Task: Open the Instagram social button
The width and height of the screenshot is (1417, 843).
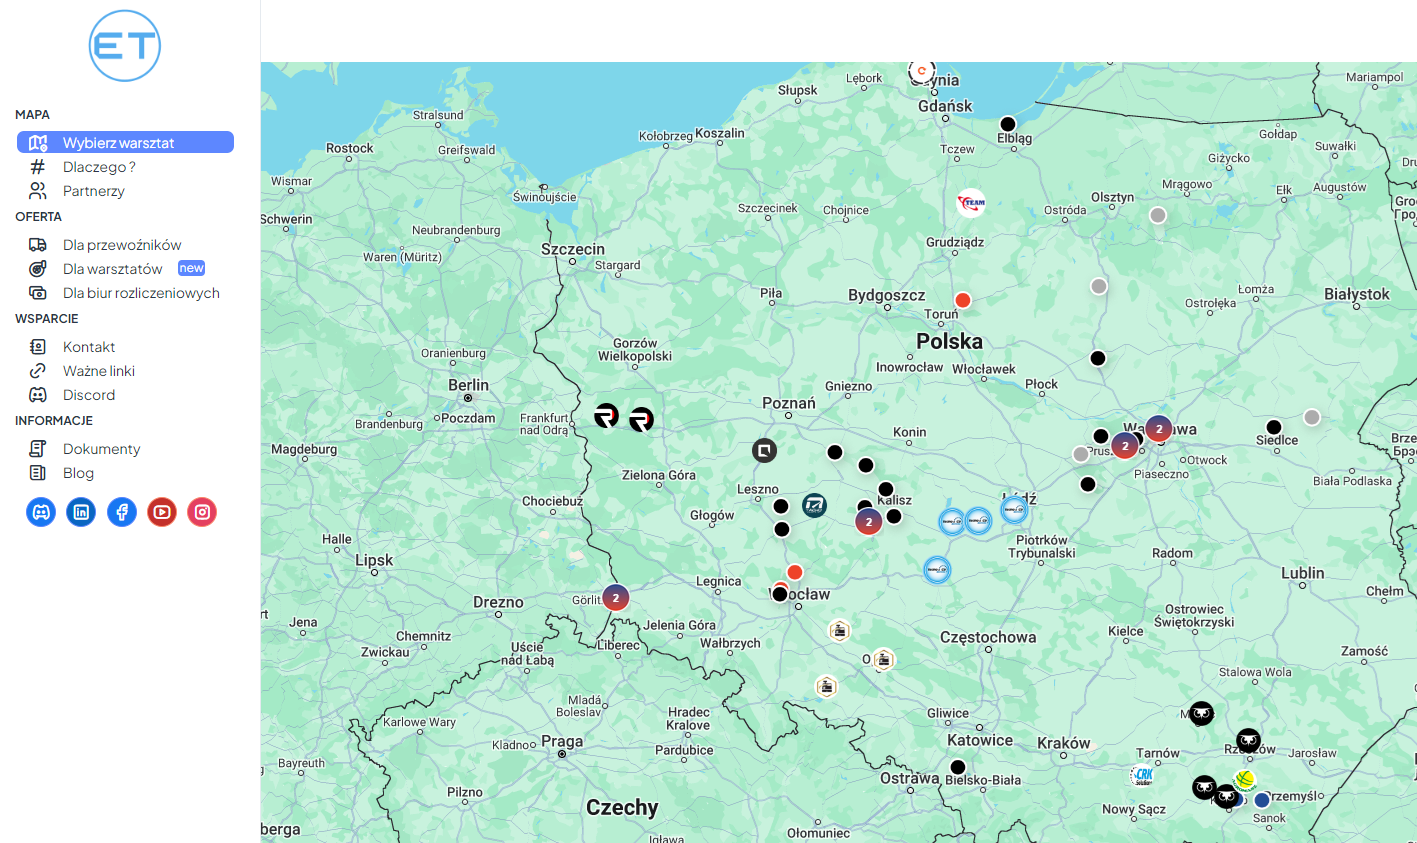Action: pyautogui.click(x=202, y=512)
